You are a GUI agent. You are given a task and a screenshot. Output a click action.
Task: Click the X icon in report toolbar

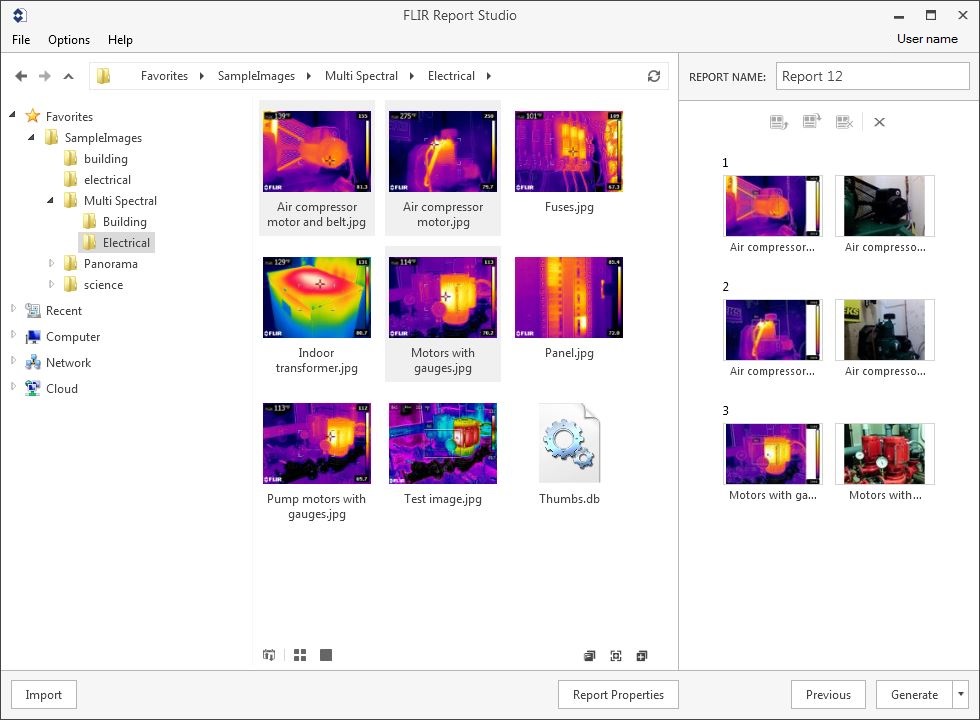pyautogui.click(x=879, y=122)
